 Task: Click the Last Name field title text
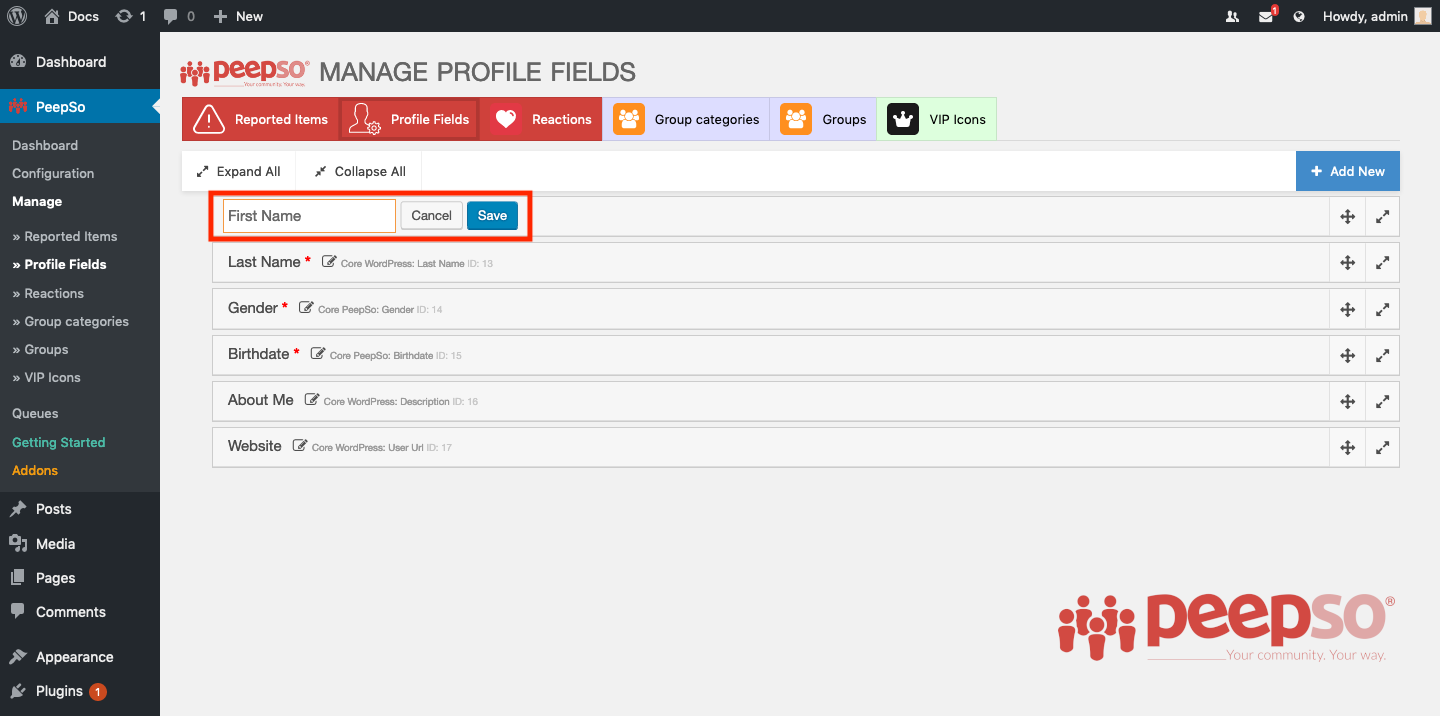(x=264, y=262)
